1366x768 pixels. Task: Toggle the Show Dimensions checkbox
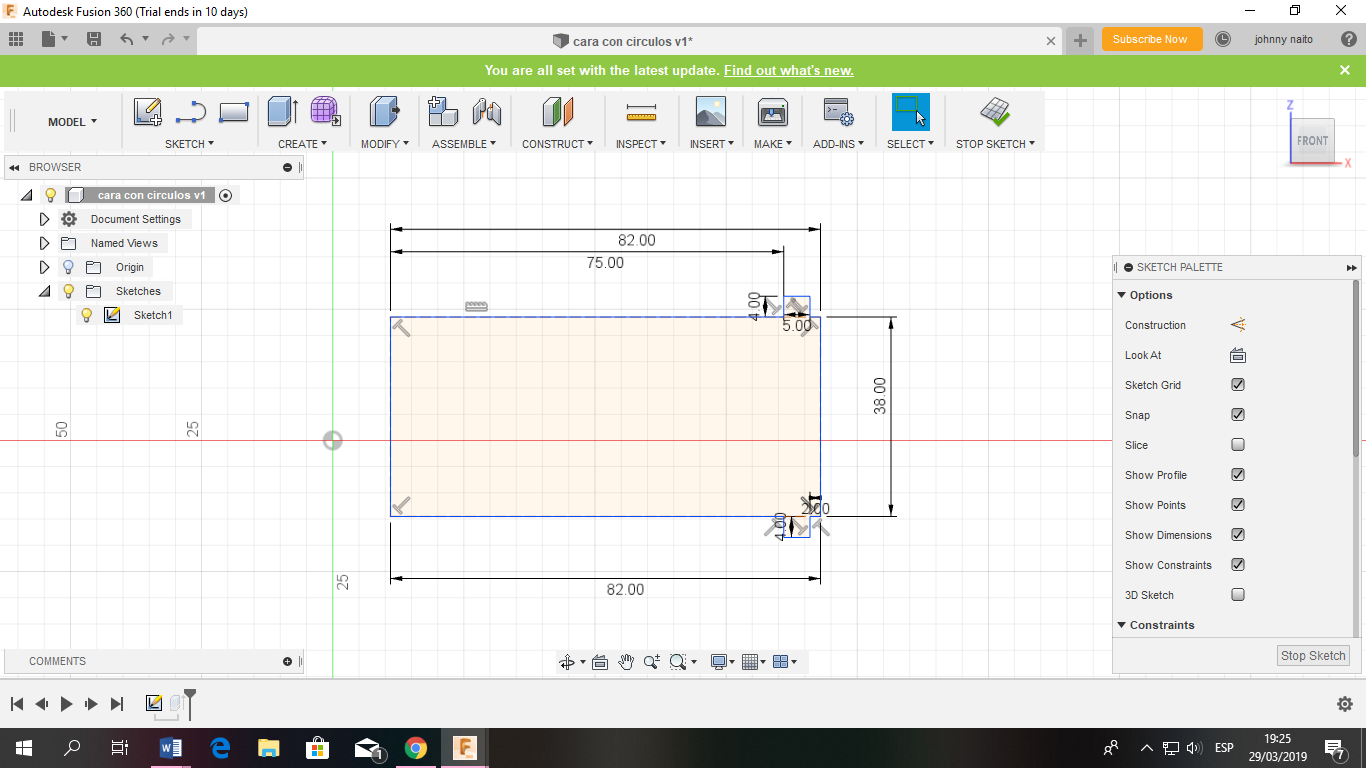pos(1238,535)
